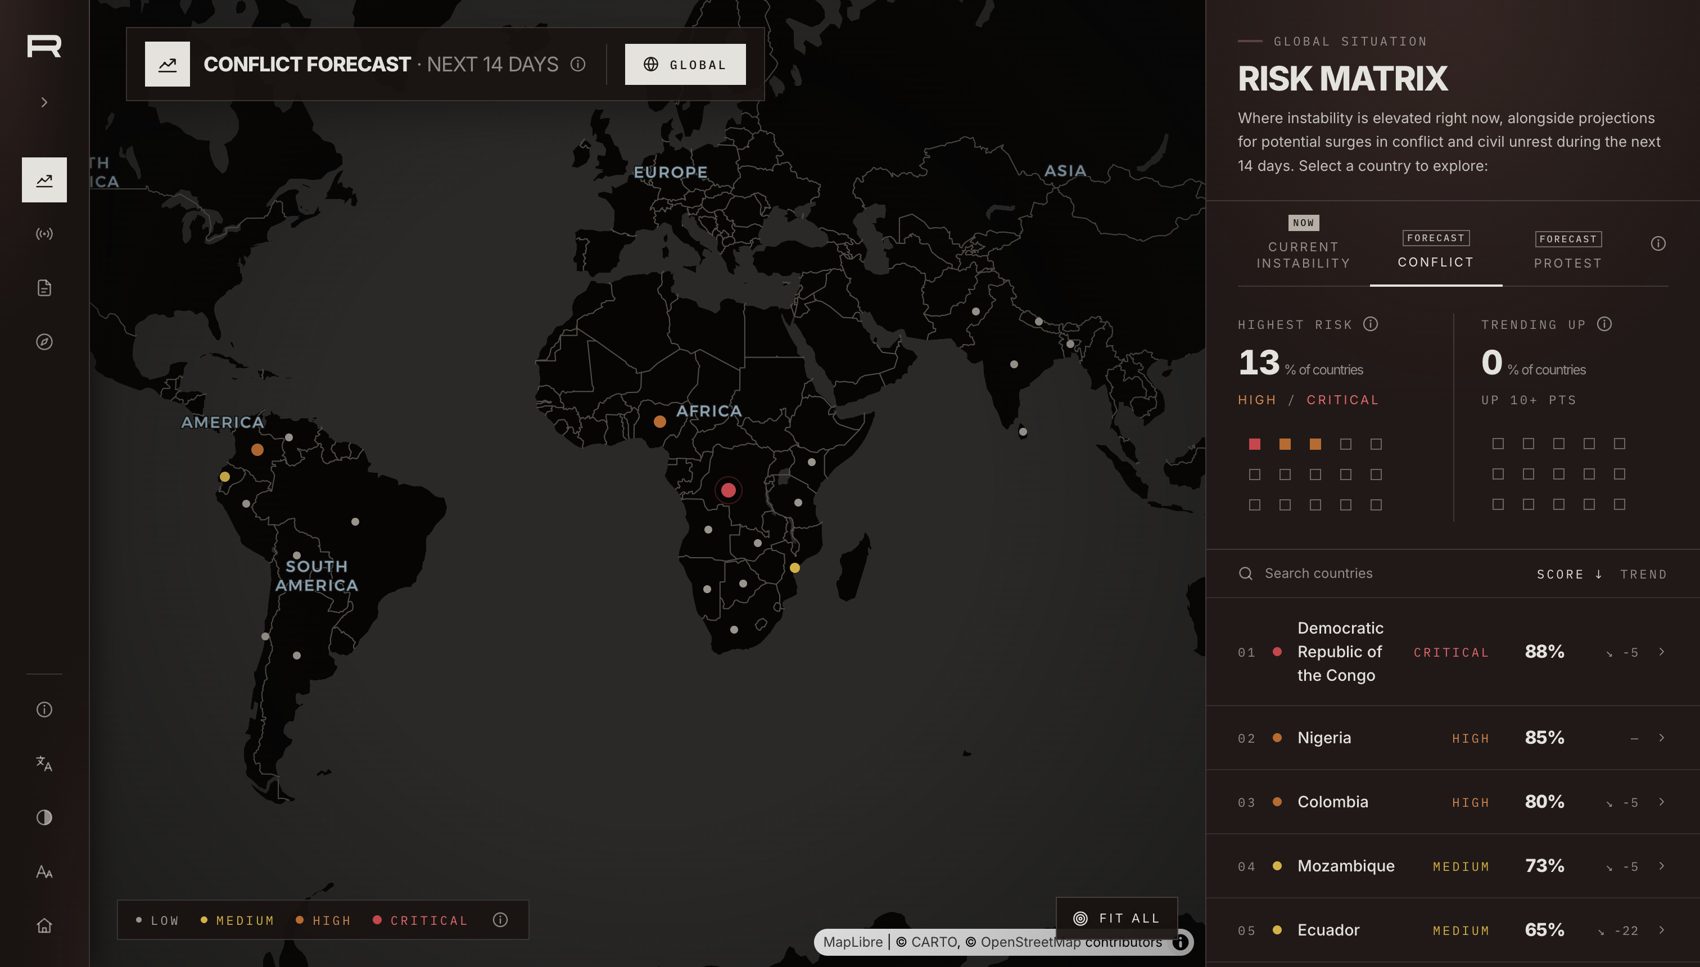Expand the Mozambique row chevron
The image size is (1700, 967).
tap(1662, 866)
